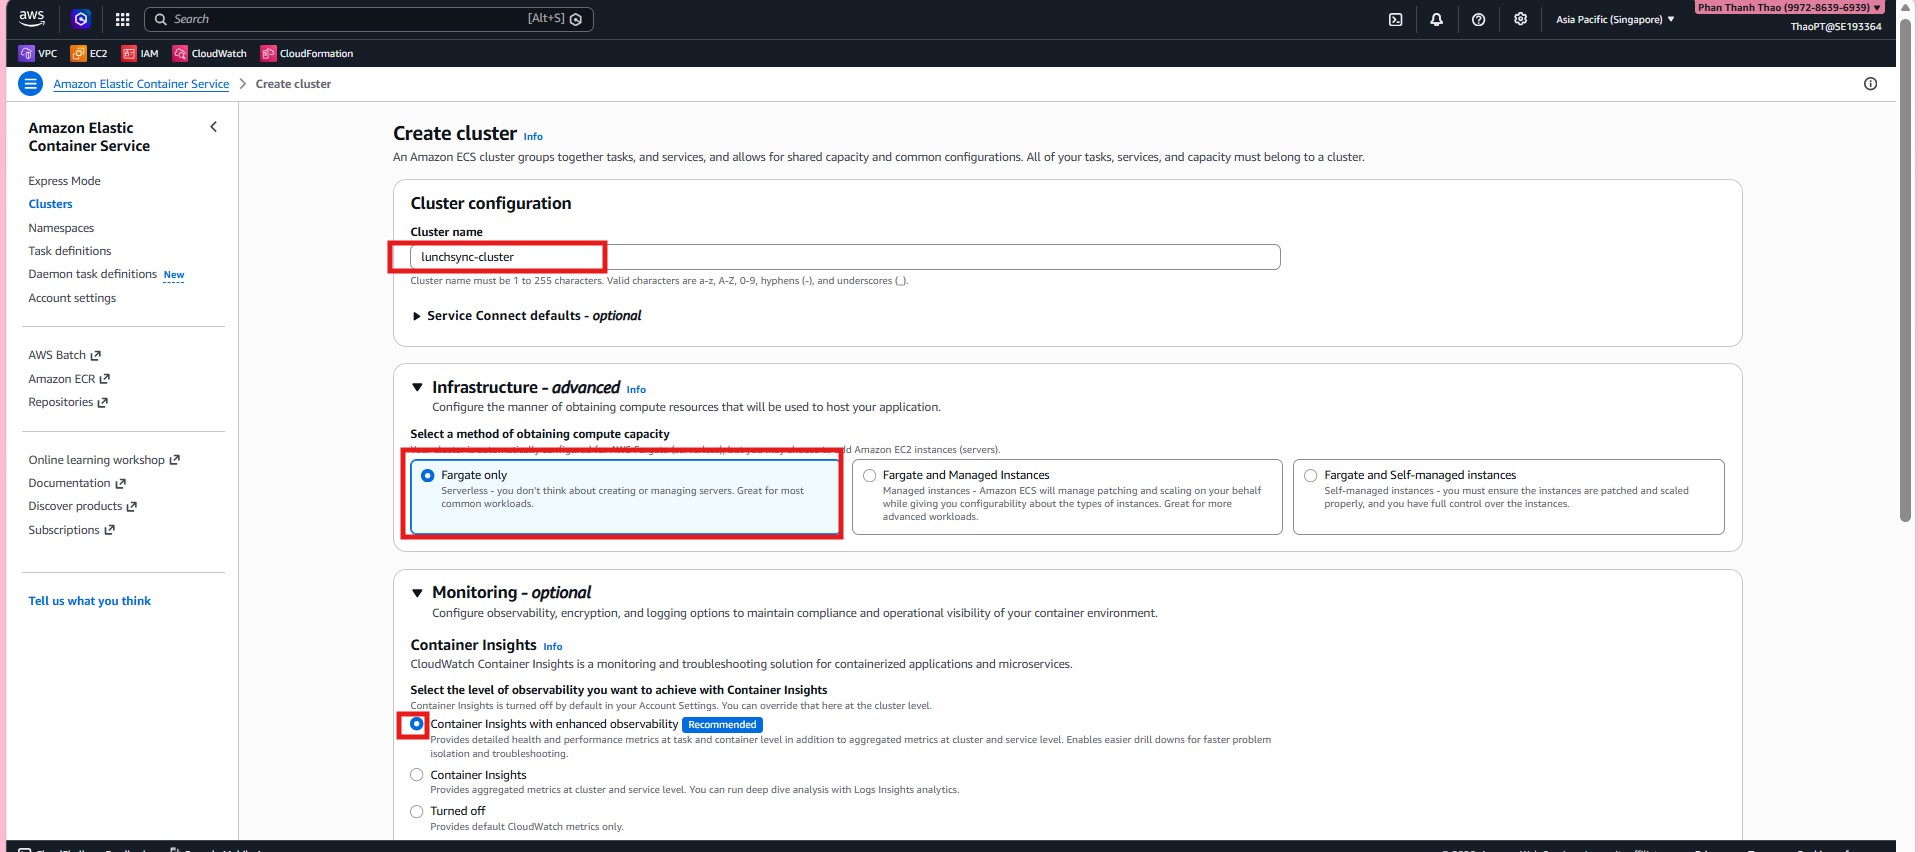Open the EC2 shortcut in favorites bar

[x=89, y=53]
